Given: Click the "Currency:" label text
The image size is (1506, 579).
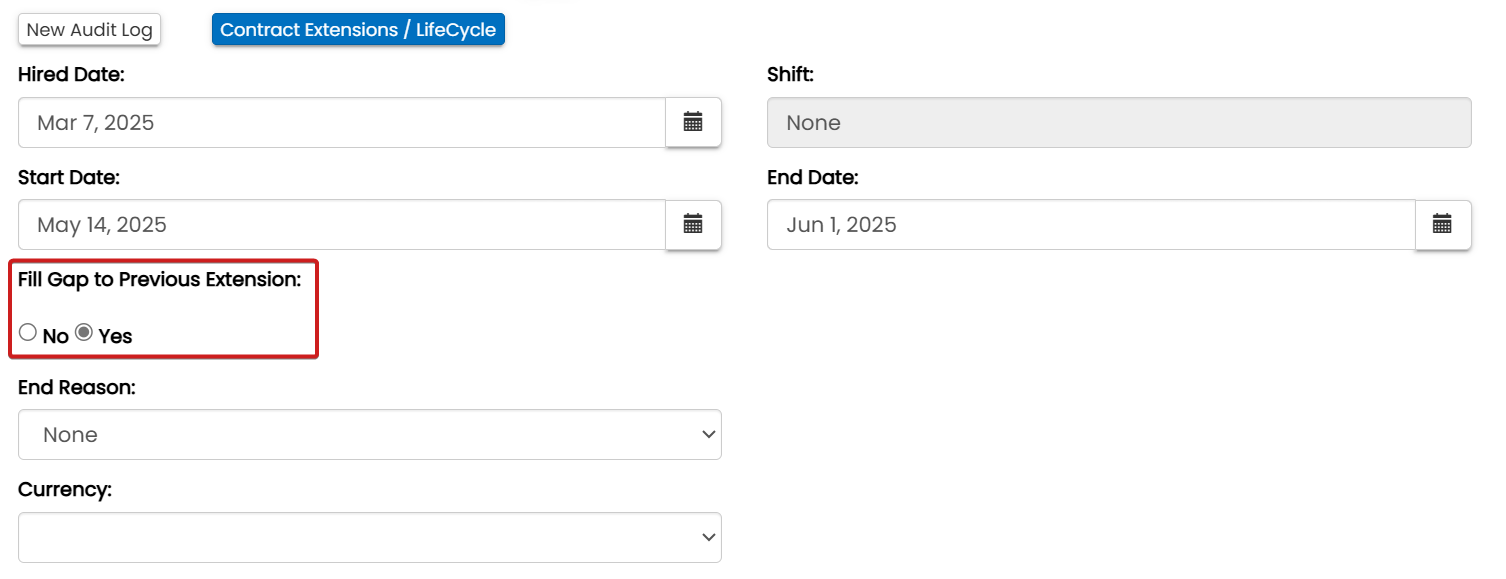Looking at the screenshot, I should point(65,489).
